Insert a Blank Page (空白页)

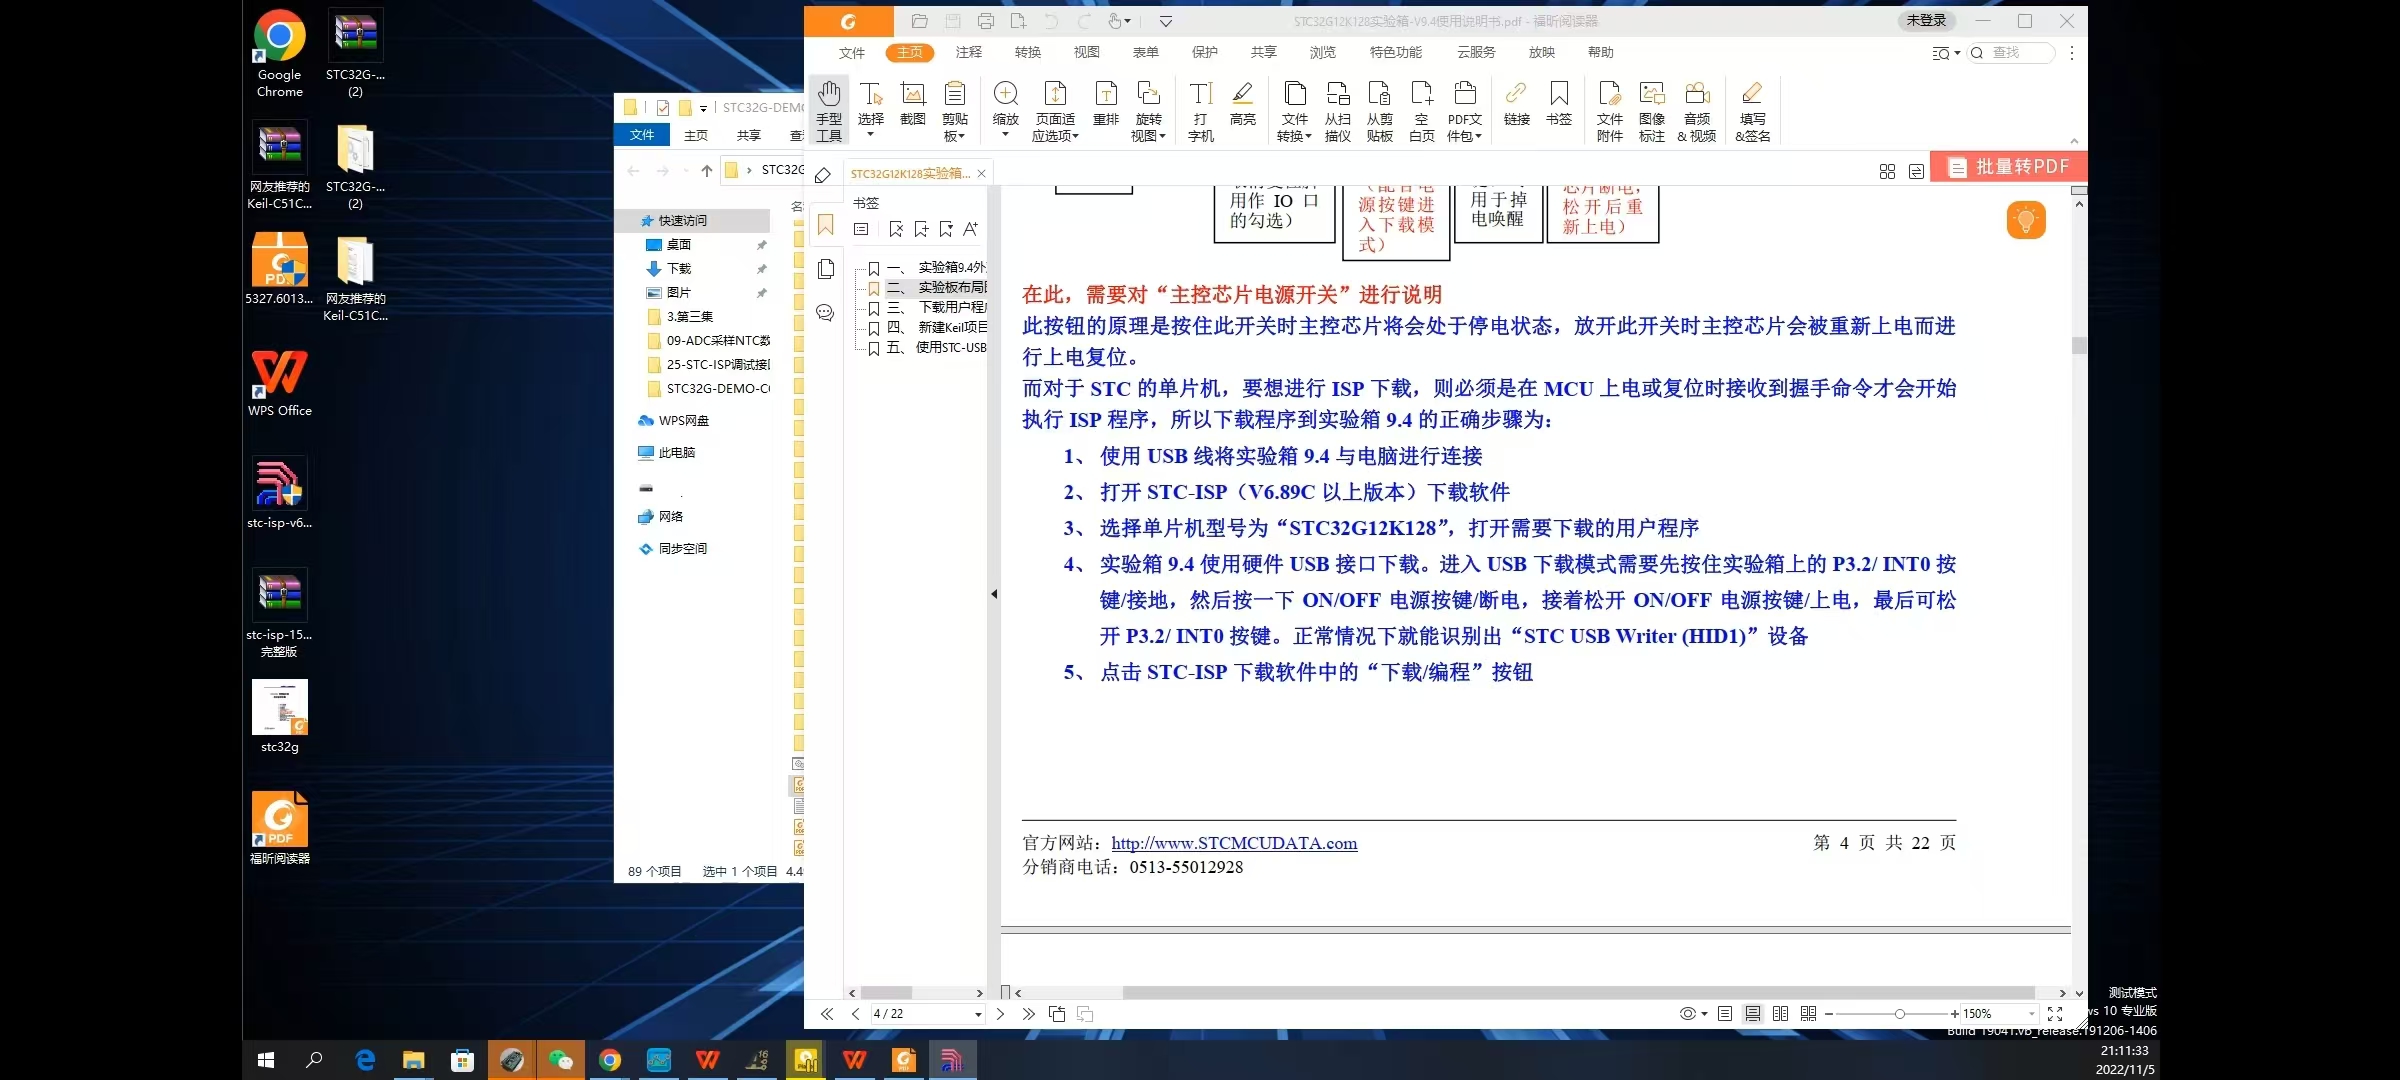(1421, 111)
